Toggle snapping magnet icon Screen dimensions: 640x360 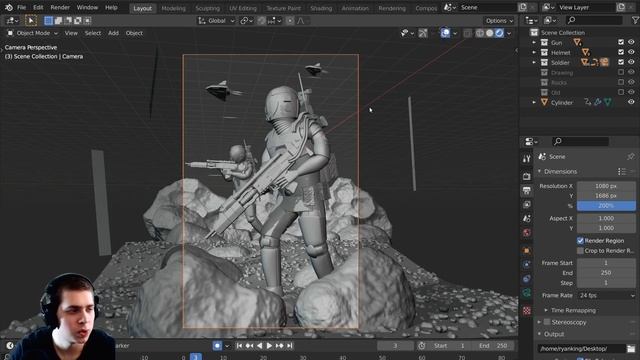tap(262, 20)
